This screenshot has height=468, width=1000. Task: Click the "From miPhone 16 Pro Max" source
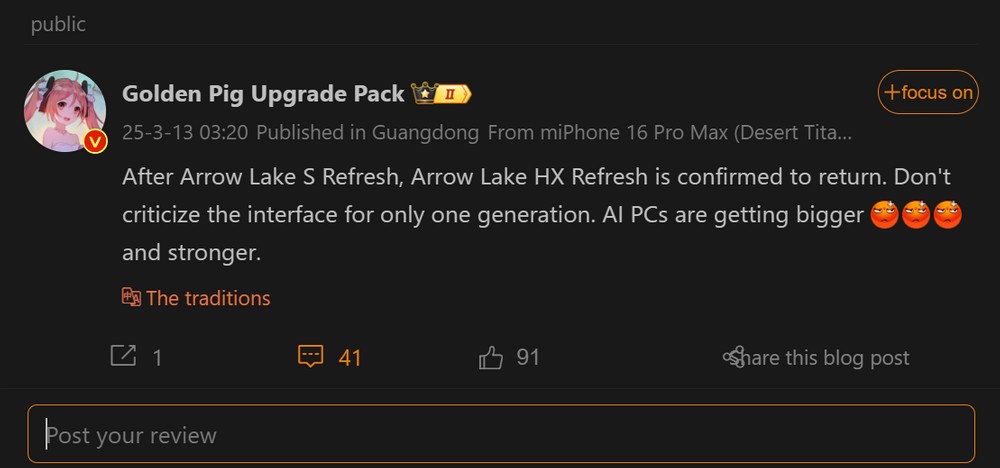[669, 132]
